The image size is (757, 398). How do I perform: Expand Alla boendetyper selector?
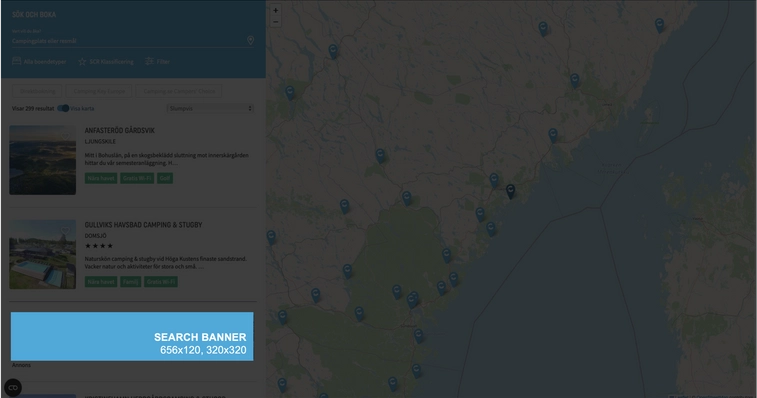tap(39, 61)
